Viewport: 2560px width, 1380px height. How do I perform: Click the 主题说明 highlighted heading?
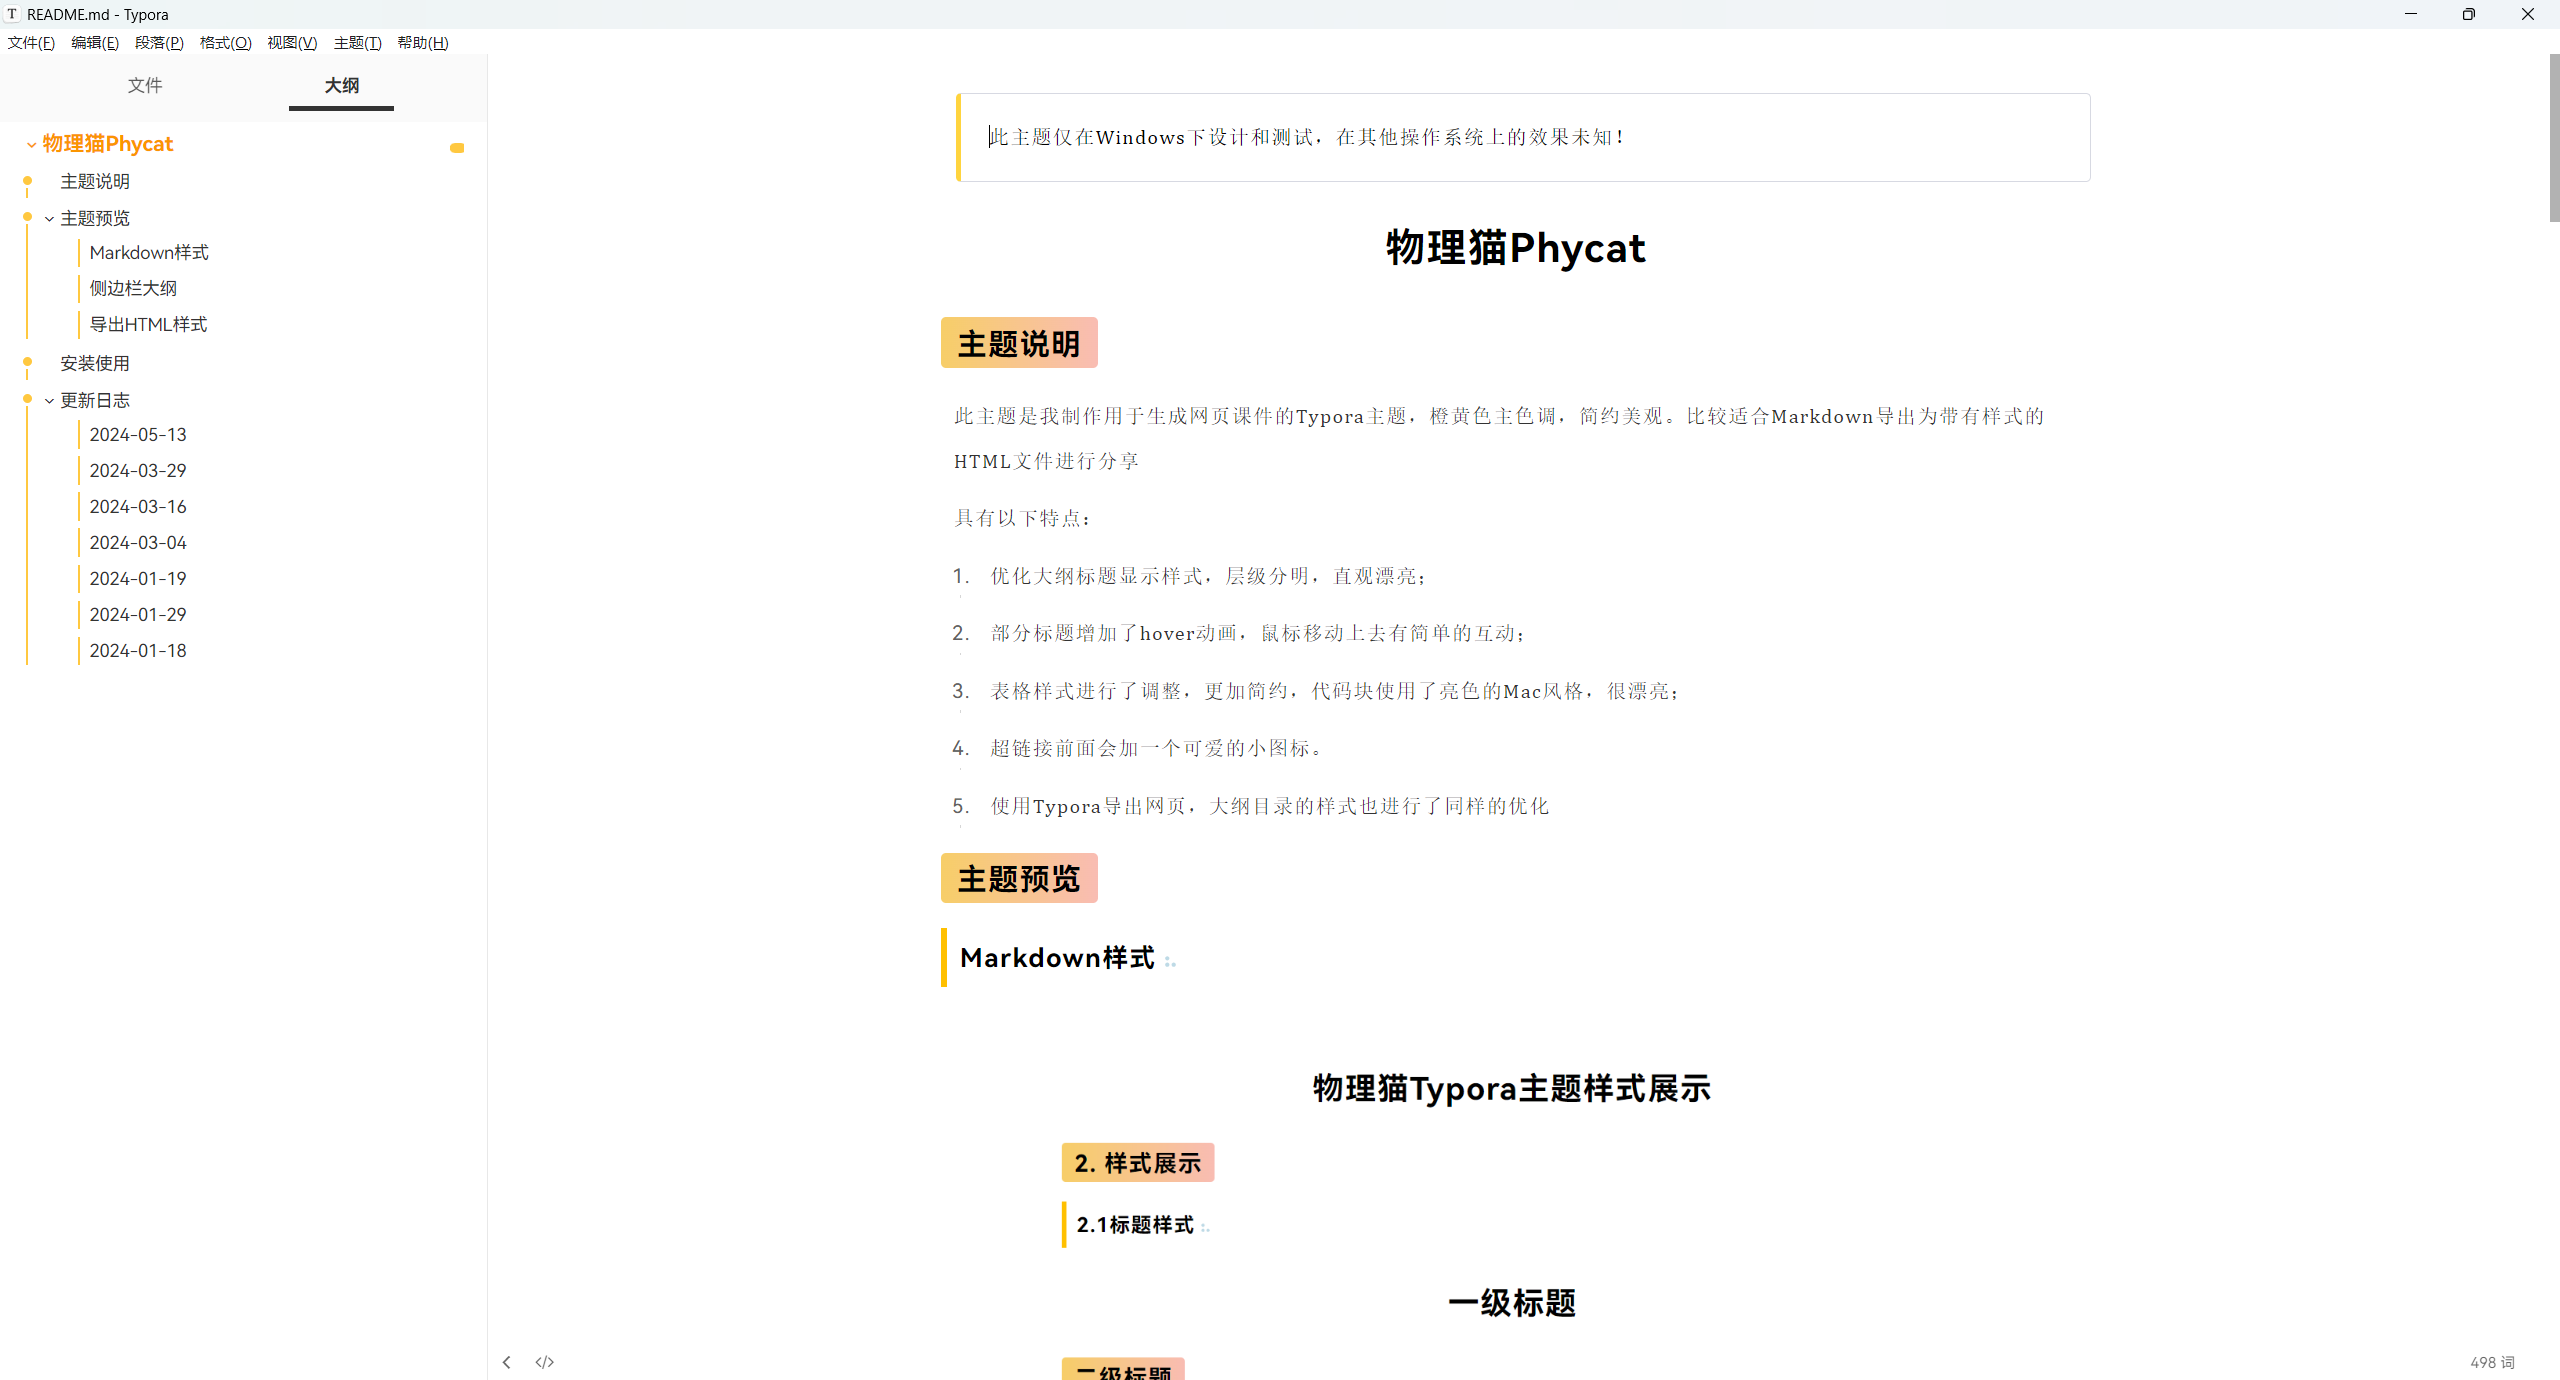1019,343
